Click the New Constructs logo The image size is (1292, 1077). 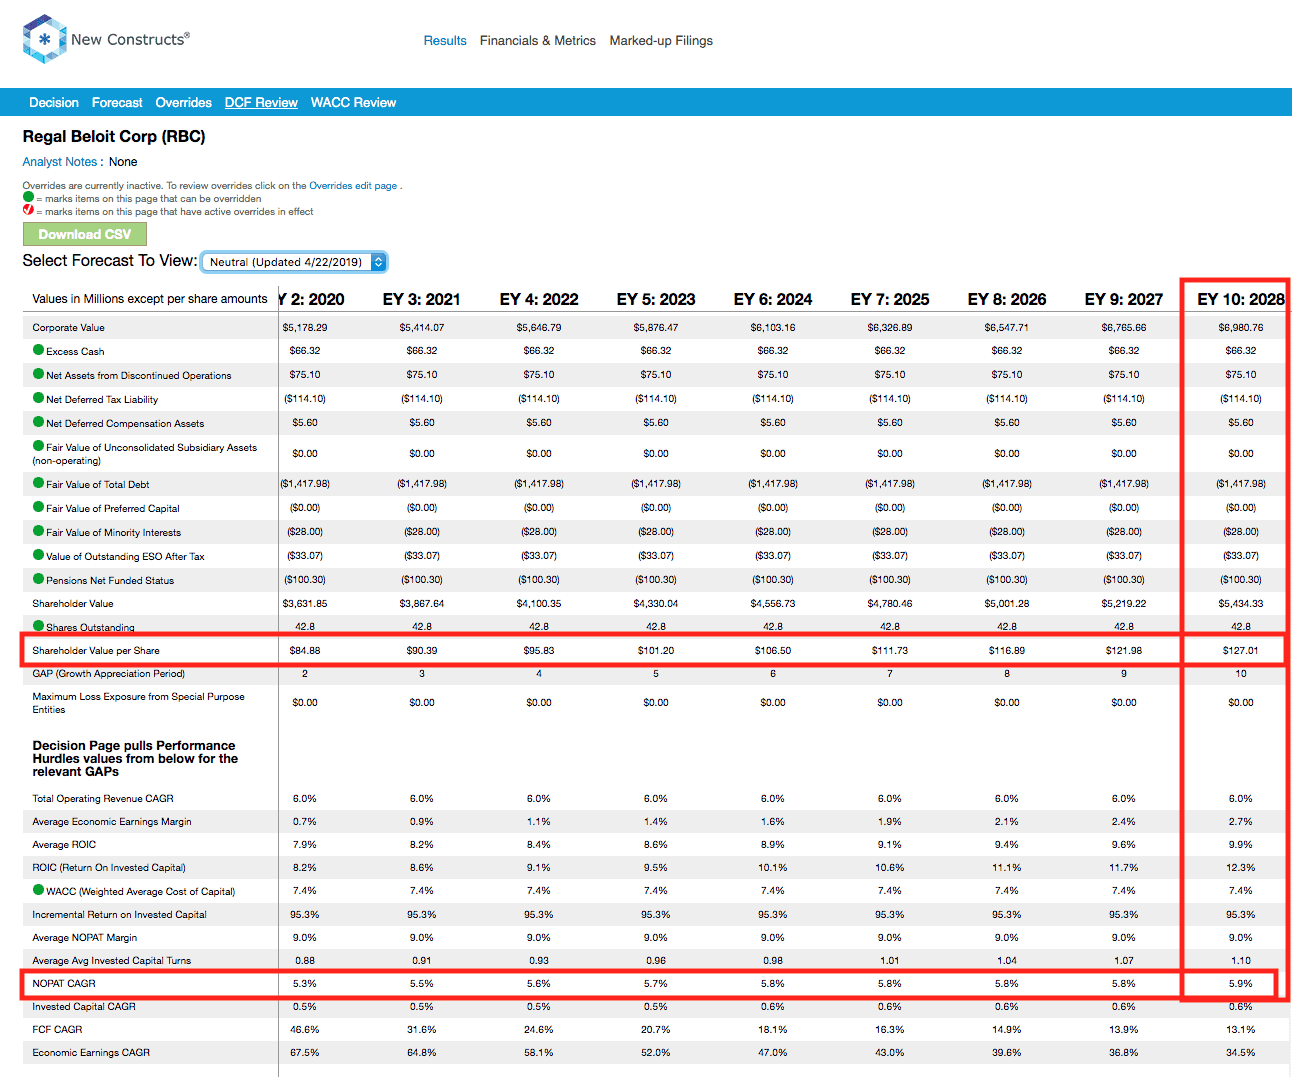[106, 39]
